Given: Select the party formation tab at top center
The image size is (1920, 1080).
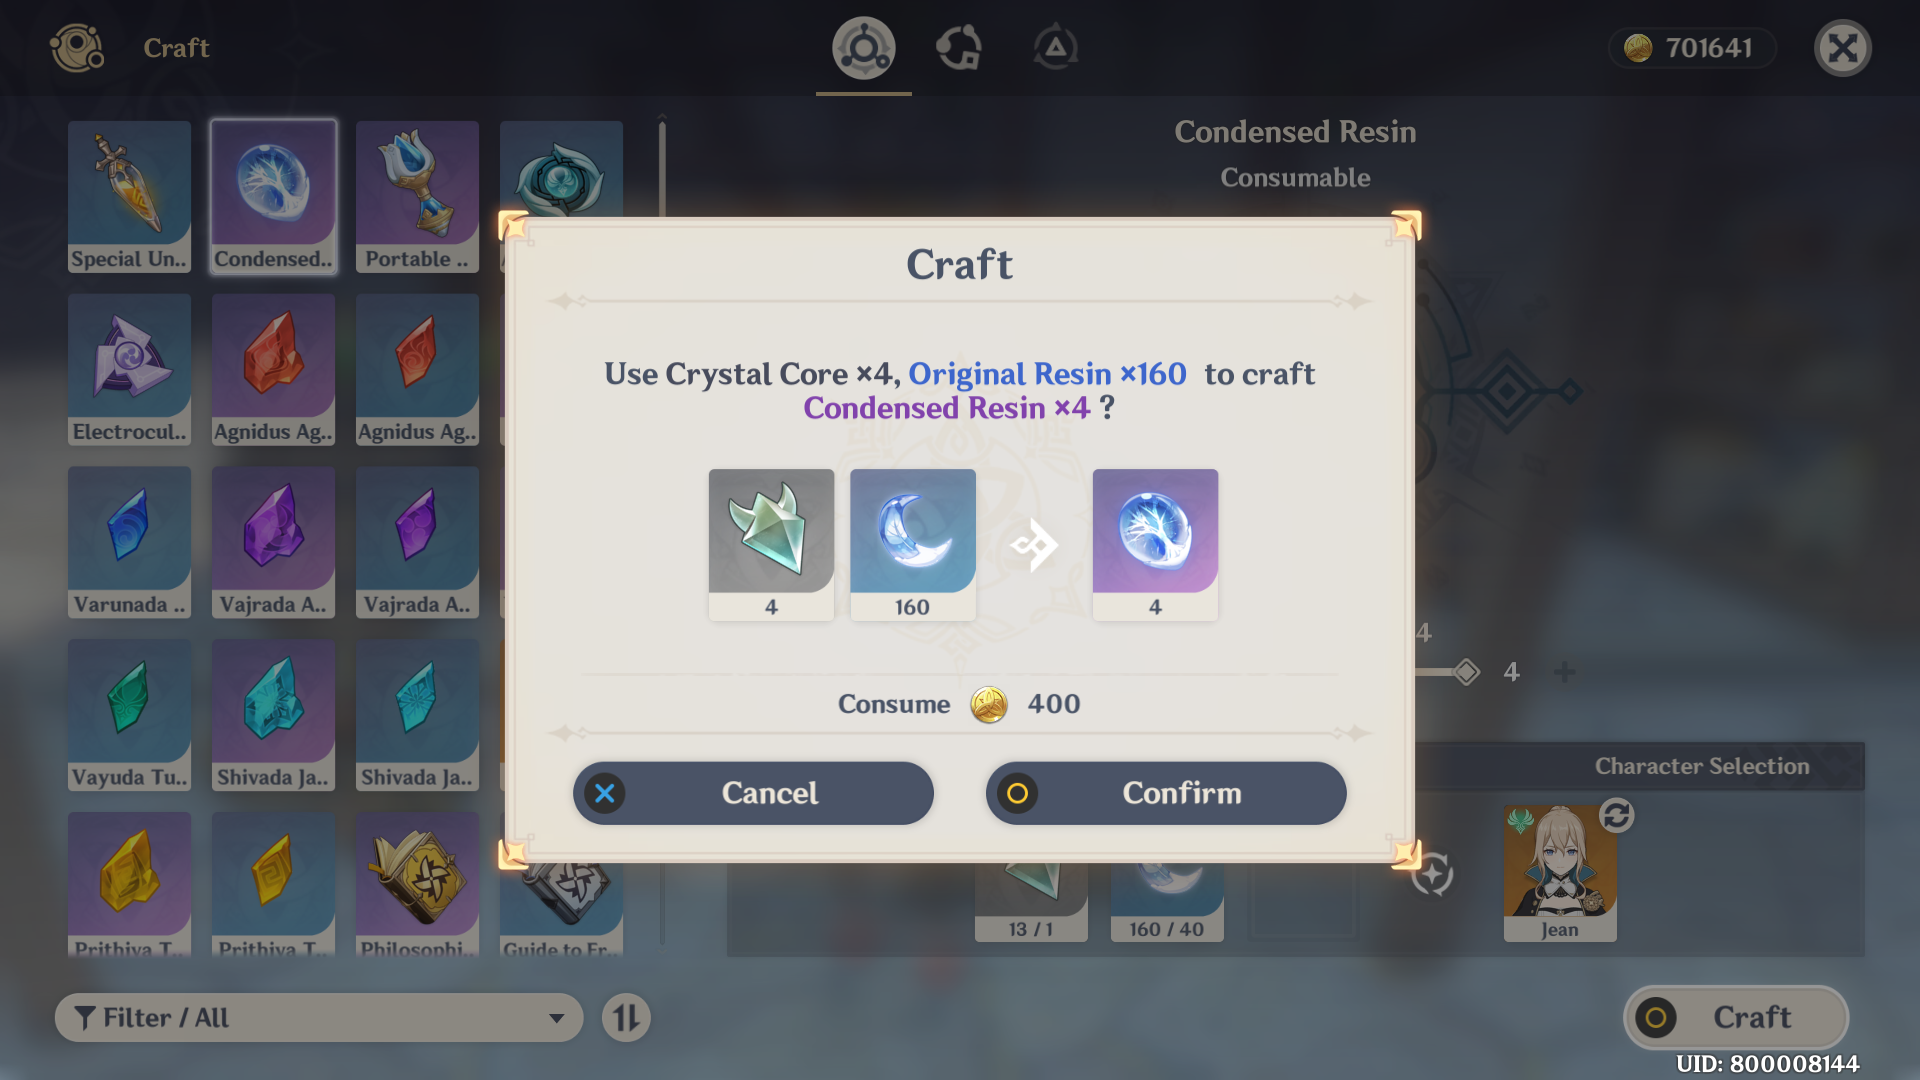Looking at the screenshot, I should point(957,47).
